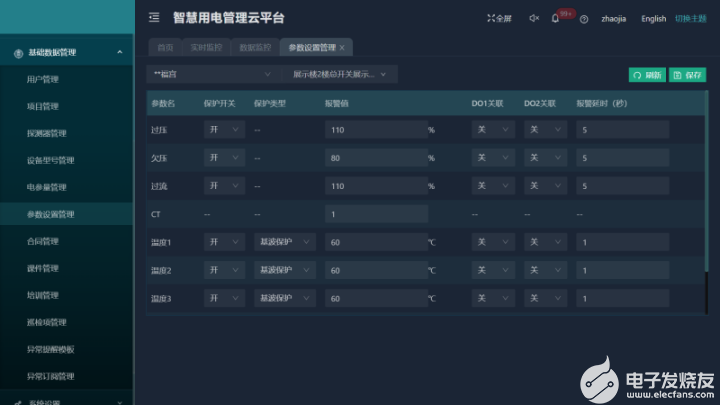Switch to the 首页 tab
Viewport: 720px width, 405px height.
coord(165,47)
